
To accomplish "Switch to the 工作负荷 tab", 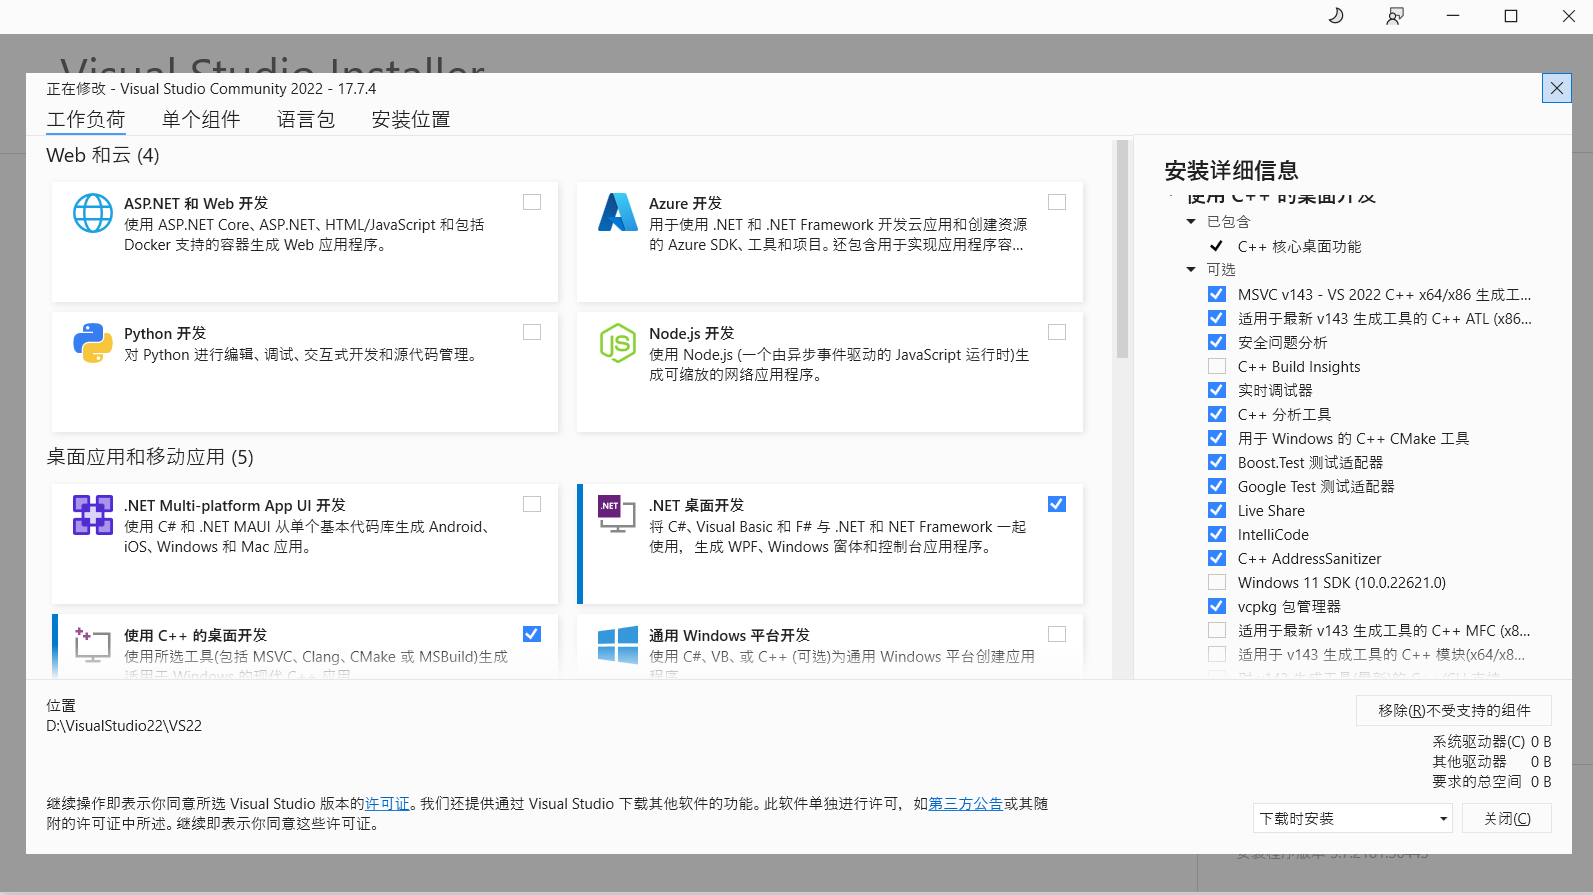I will pos(86,120).
